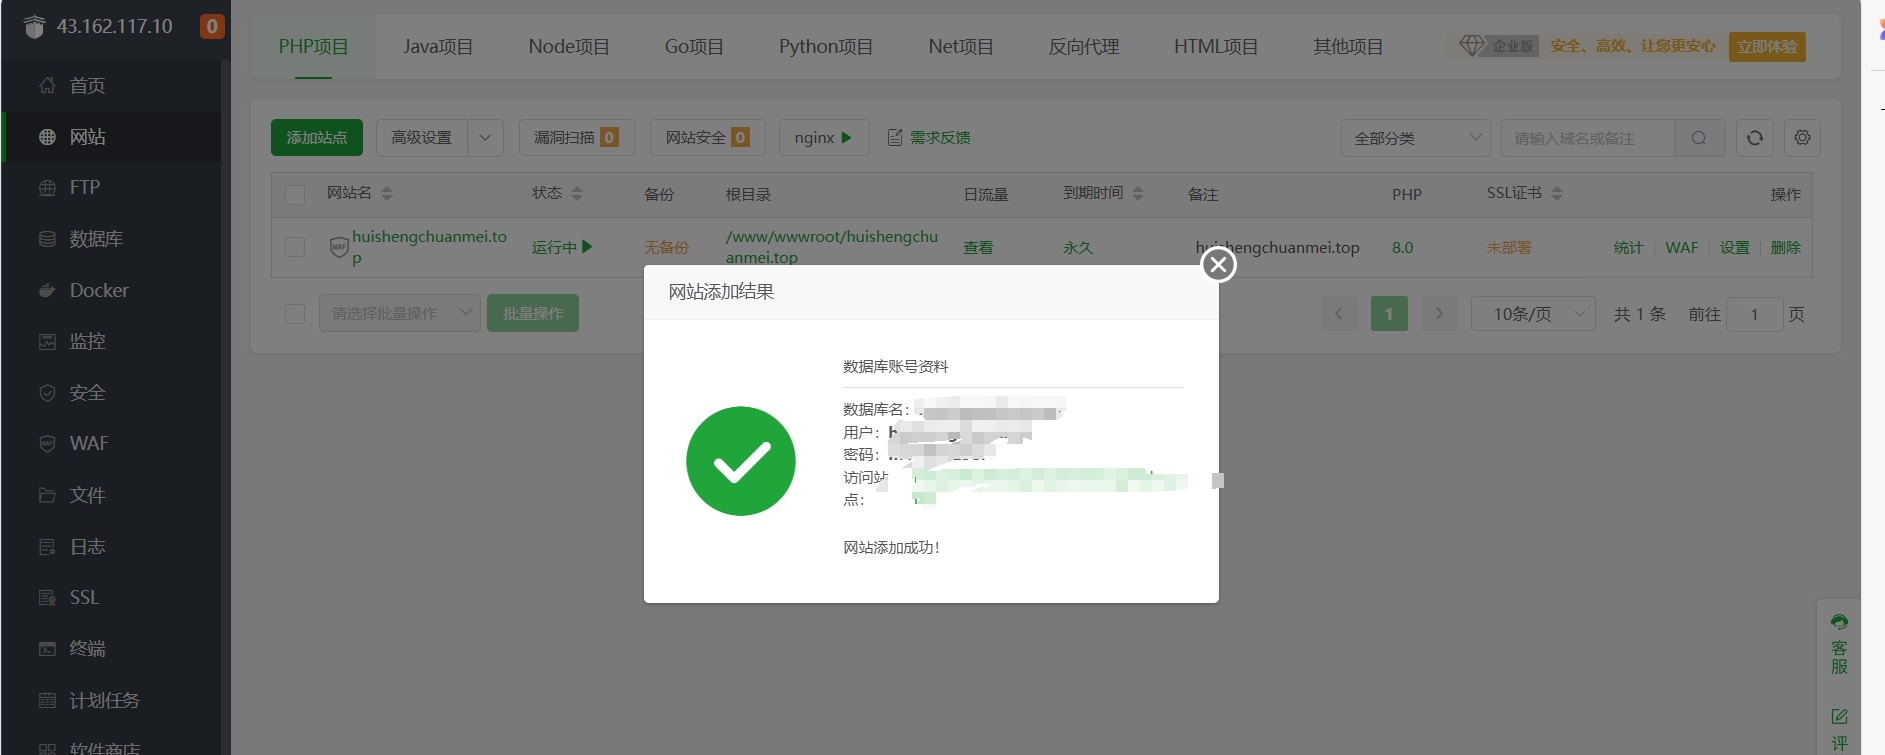The width and height of the screenshot is (1885, 755).
Task: Click the 删除 action link
Action: click(x=1786, y=248)
